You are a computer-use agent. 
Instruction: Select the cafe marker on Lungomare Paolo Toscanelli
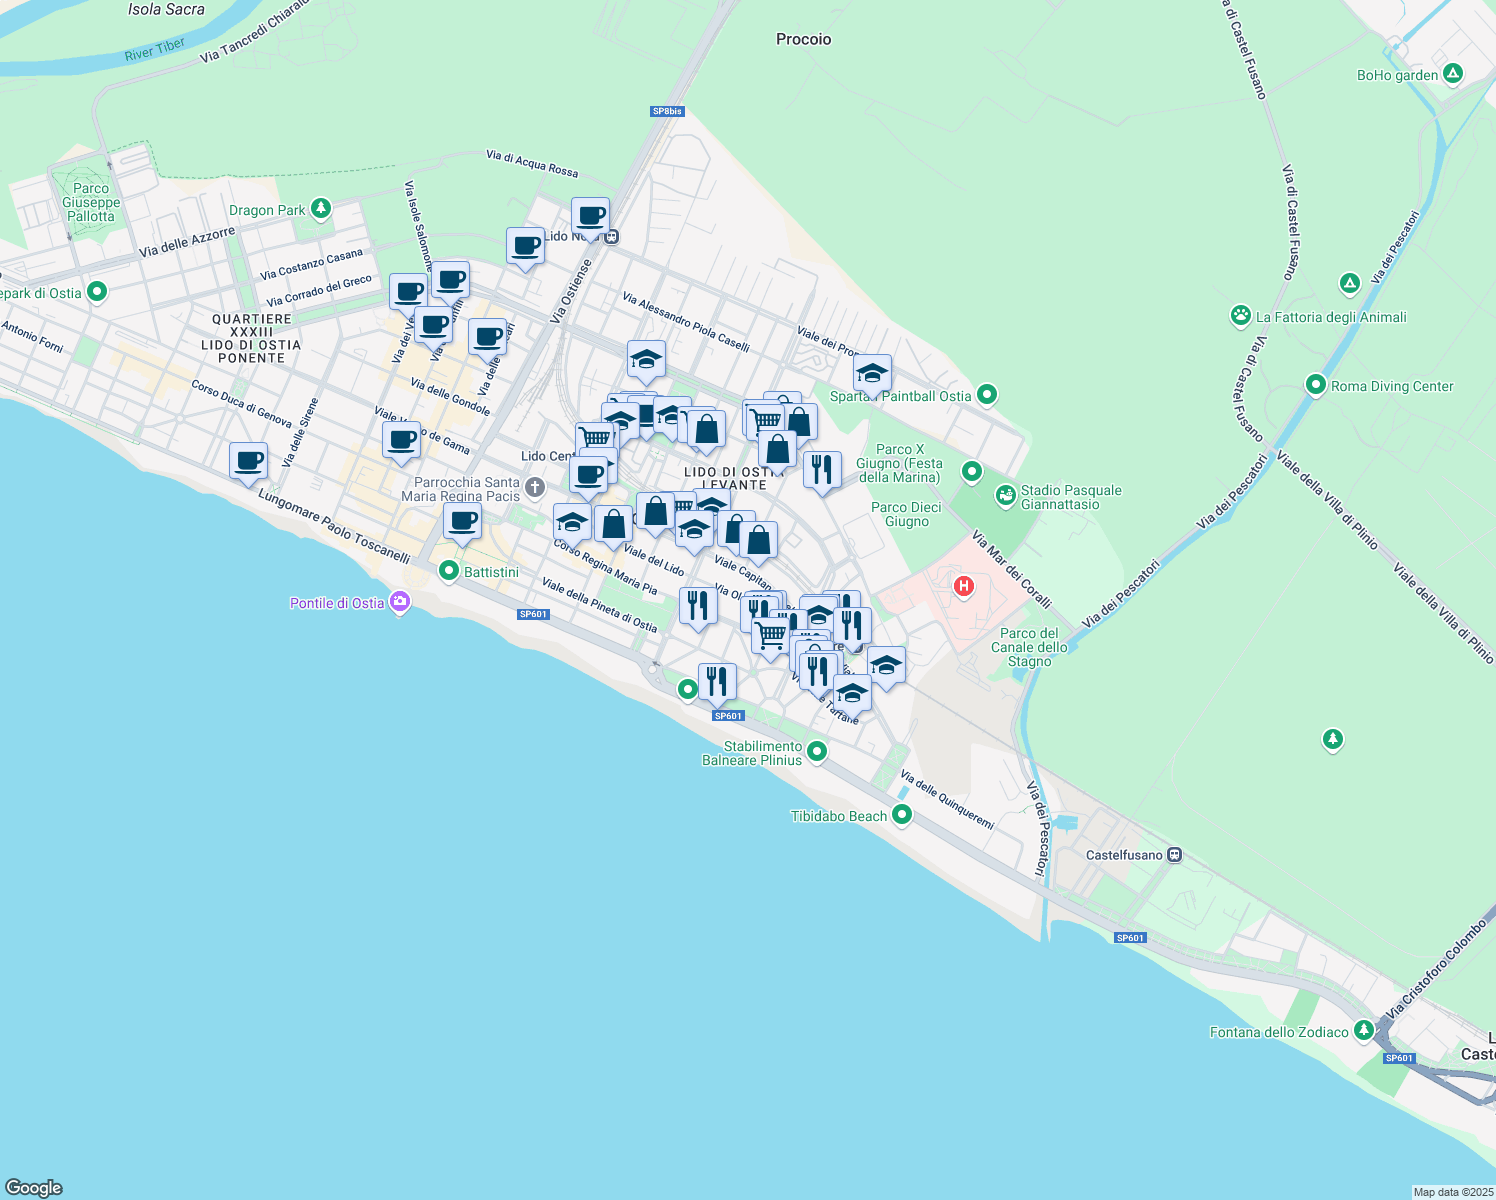point(249,462)
